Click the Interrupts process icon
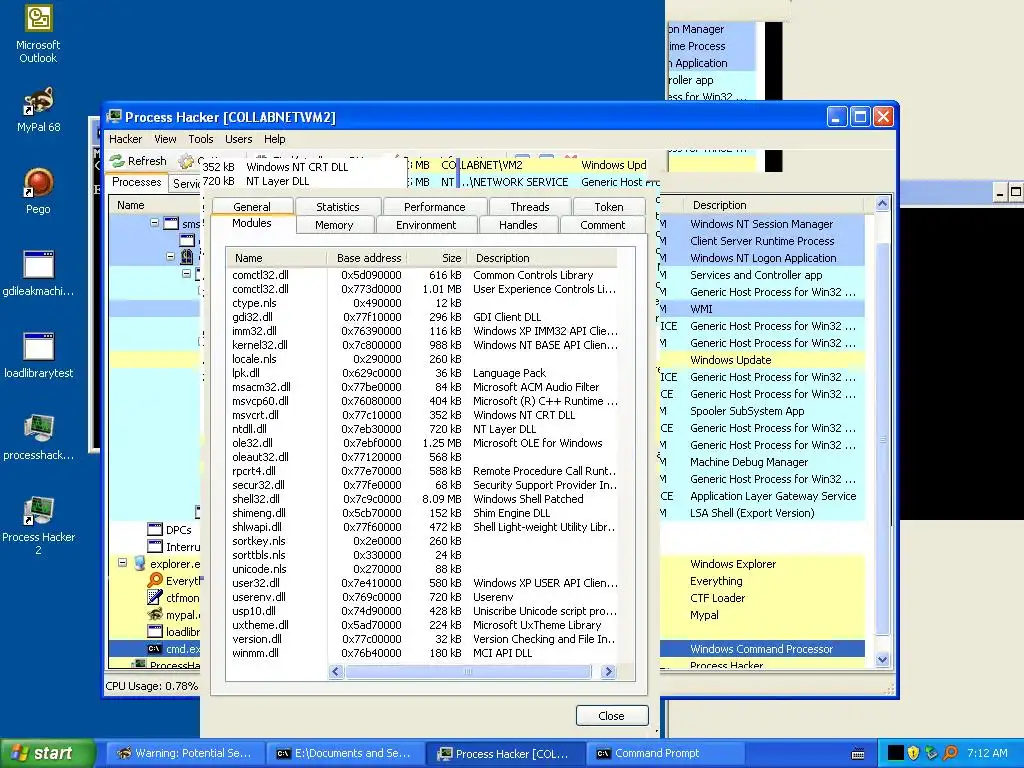 tap(155, 547)
